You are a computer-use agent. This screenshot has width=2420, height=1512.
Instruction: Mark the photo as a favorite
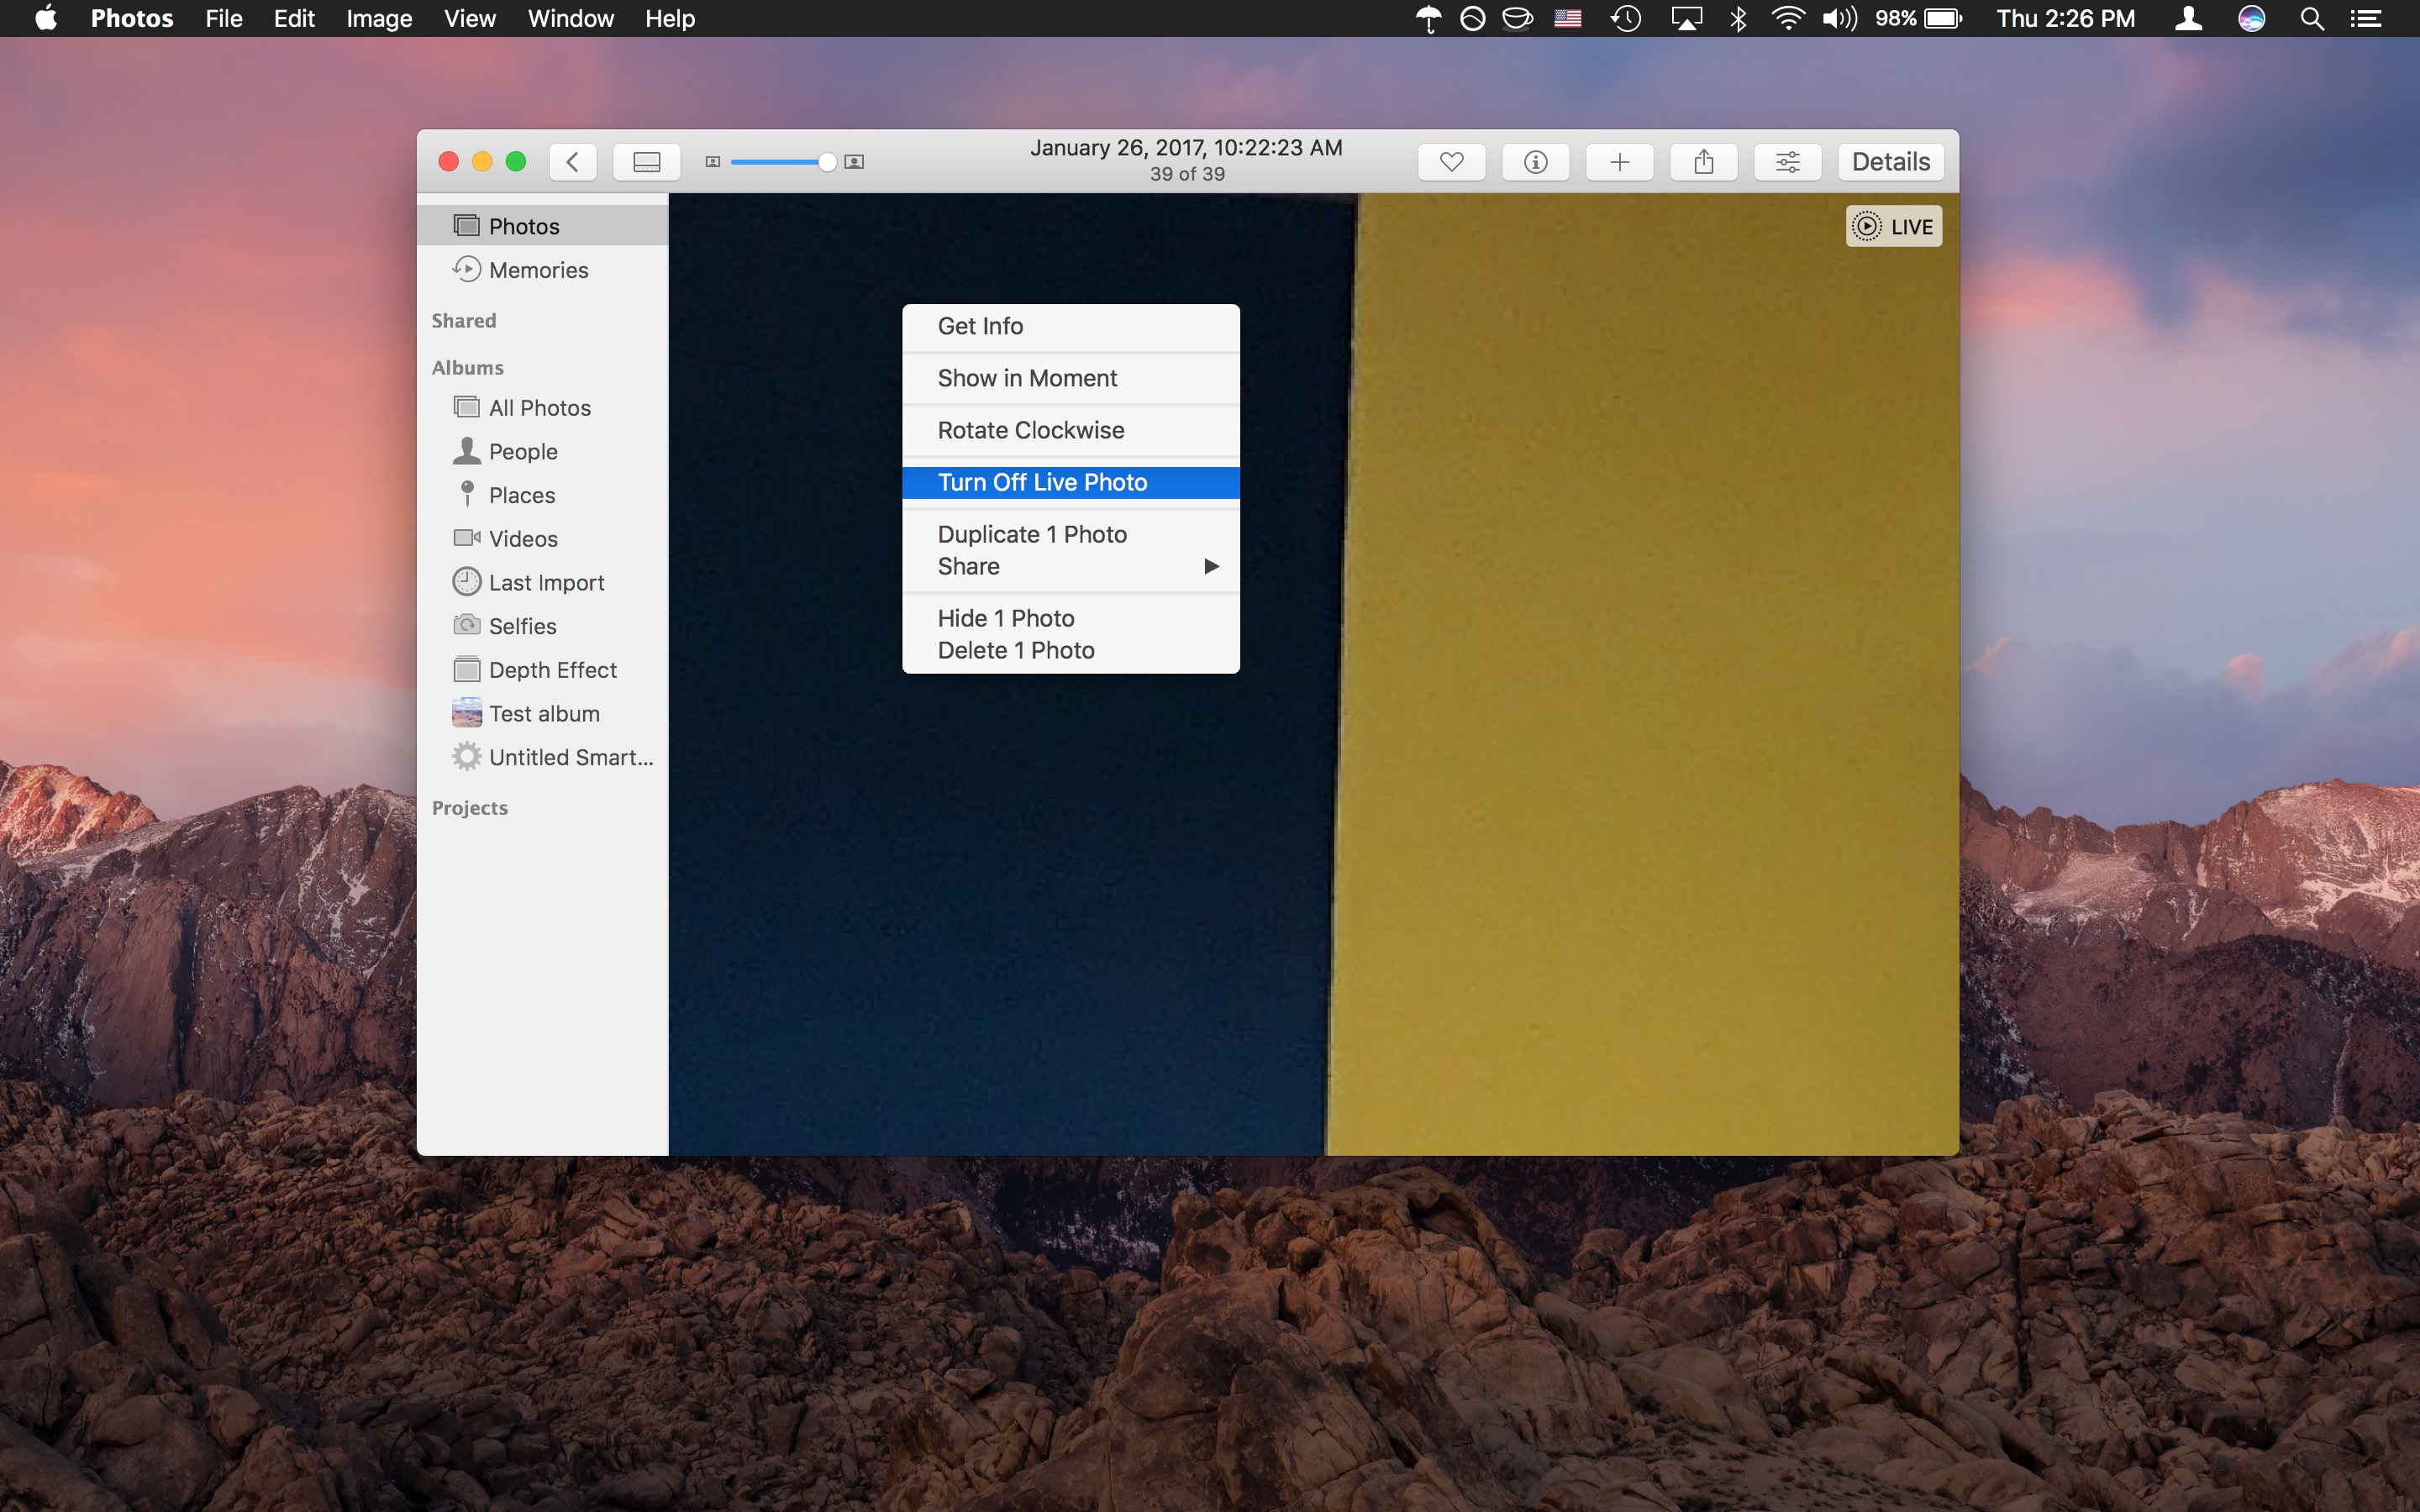pos(1451,161)
